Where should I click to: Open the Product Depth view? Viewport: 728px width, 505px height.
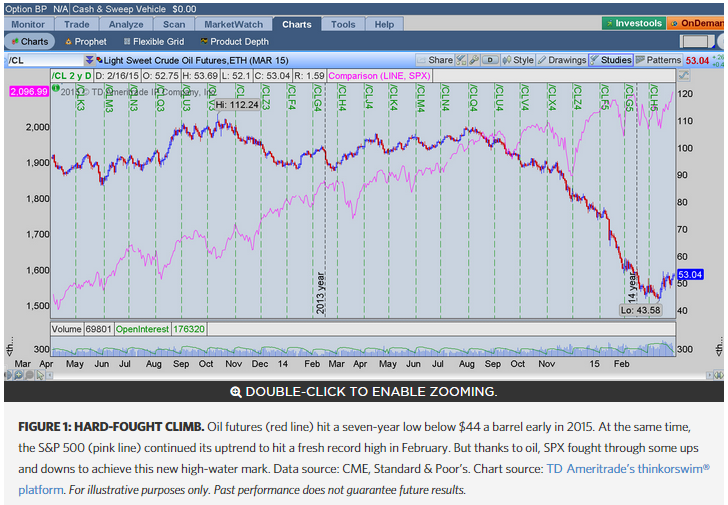(234, 41)
